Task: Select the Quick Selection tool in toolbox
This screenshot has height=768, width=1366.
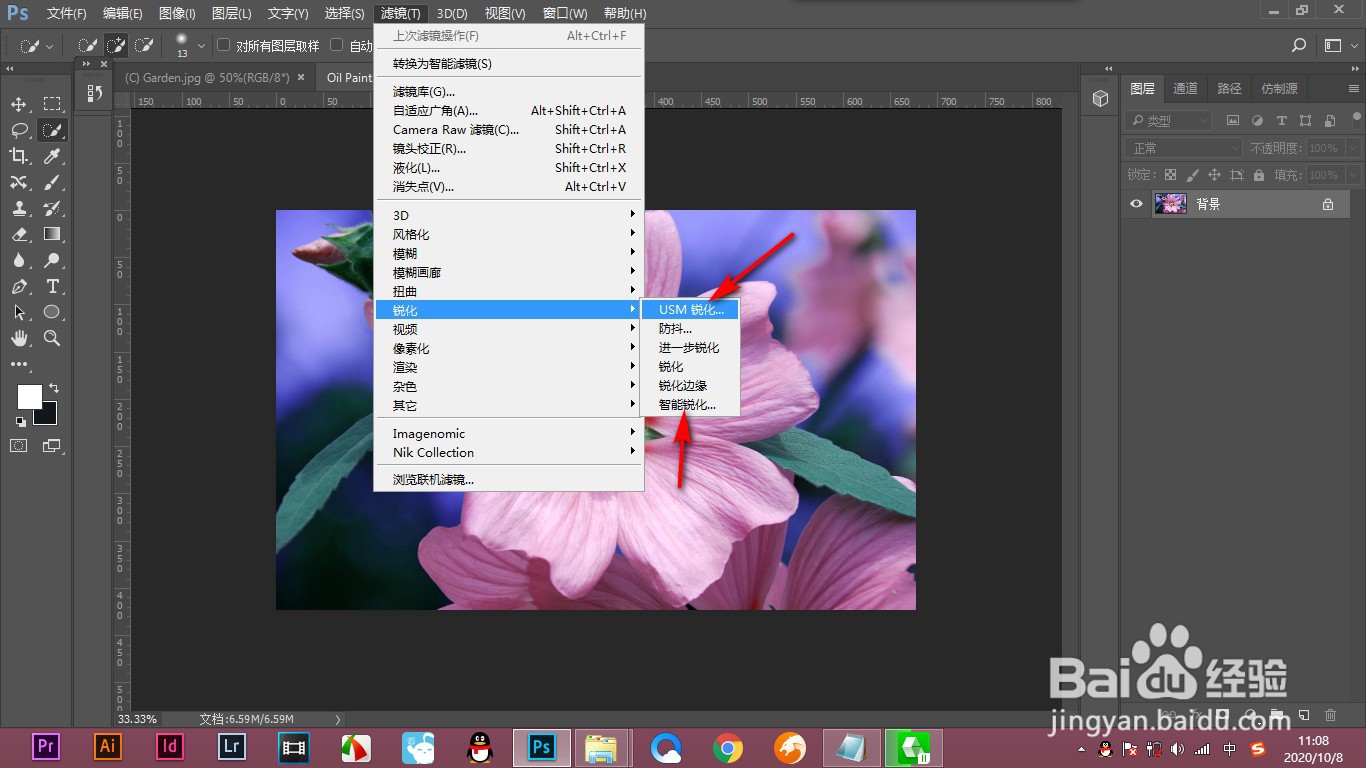Action: click(x=52, y=130)
